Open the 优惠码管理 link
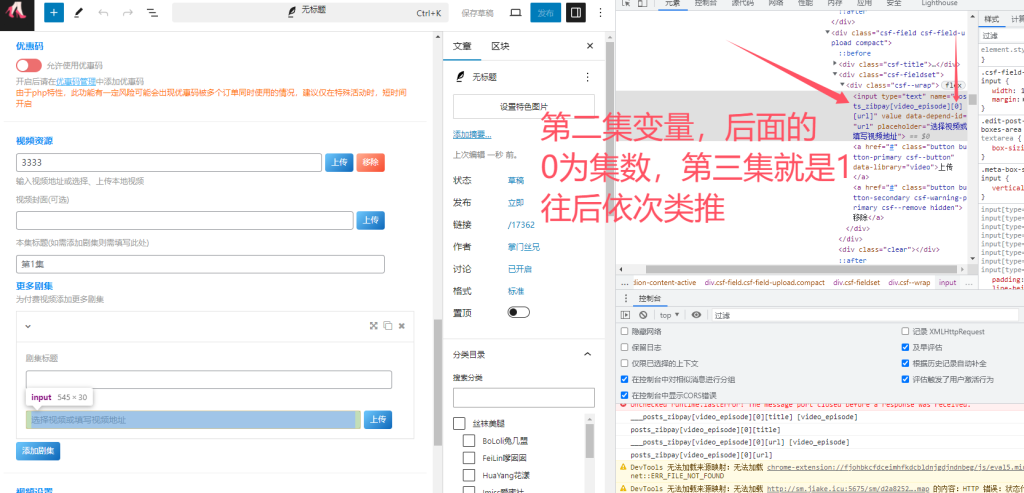This screenshot has height=493, width=1024. [x=76, y=82]
